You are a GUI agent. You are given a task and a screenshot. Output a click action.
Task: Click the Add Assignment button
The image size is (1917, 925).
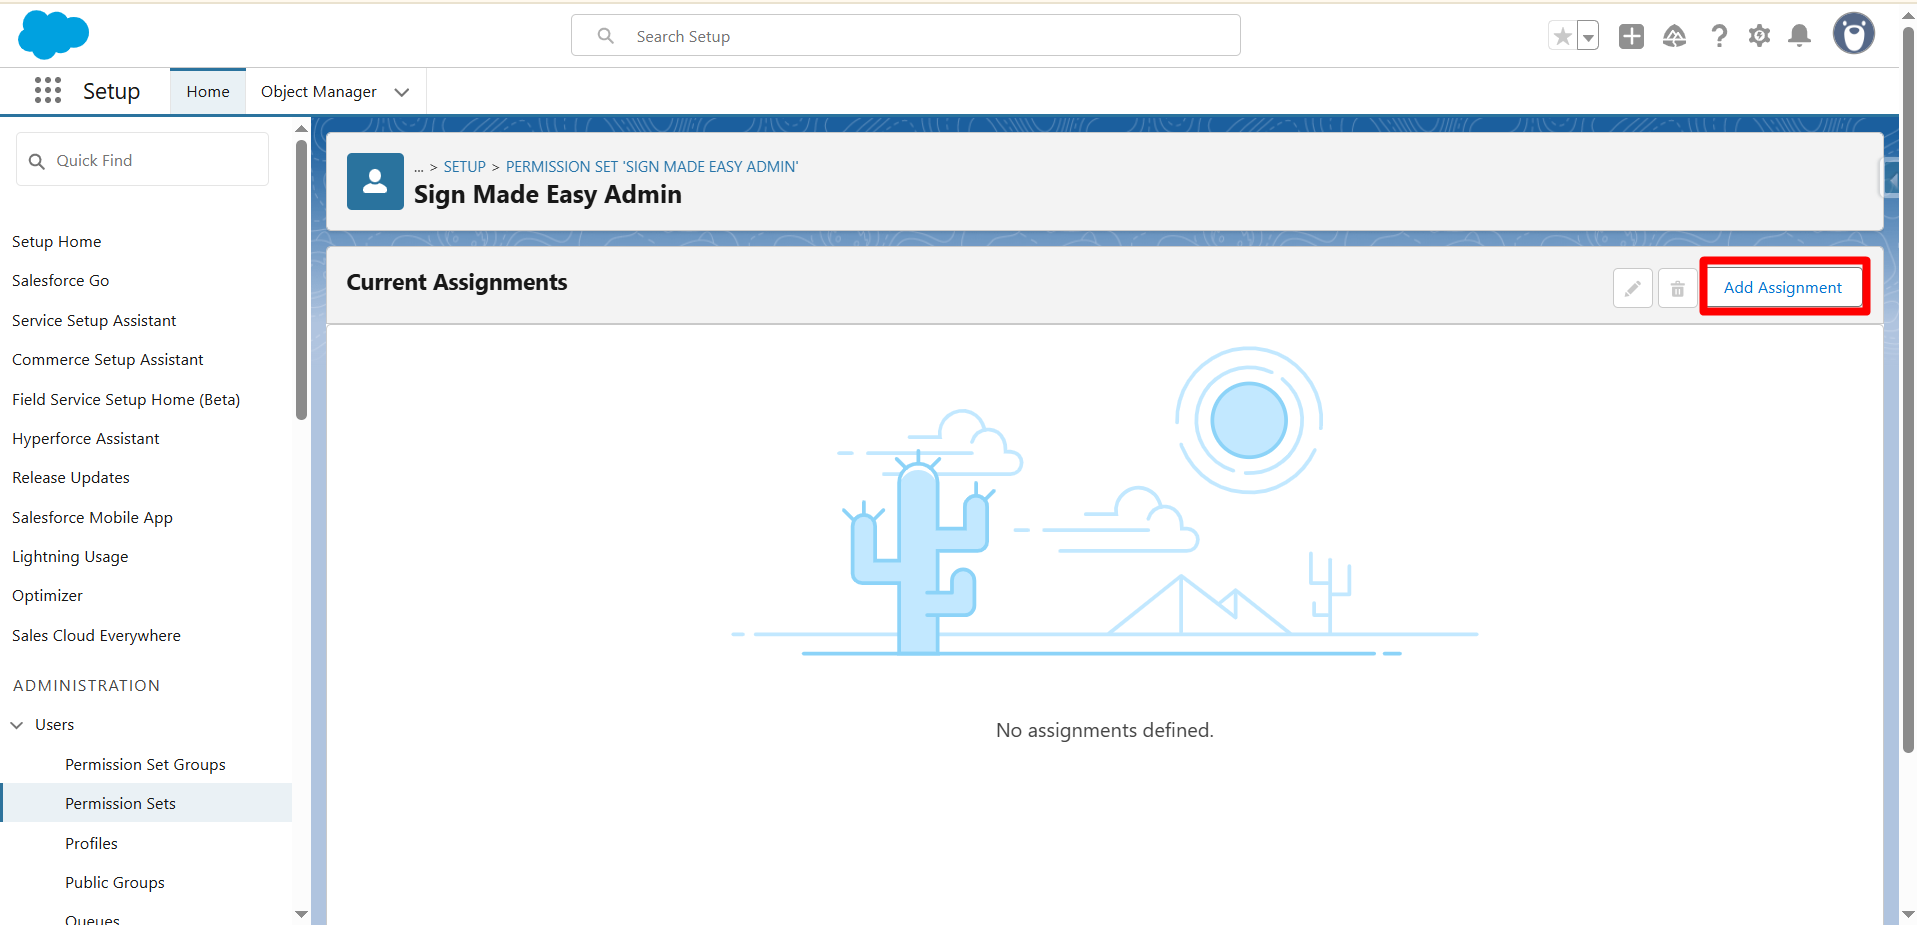(1783, 287)
